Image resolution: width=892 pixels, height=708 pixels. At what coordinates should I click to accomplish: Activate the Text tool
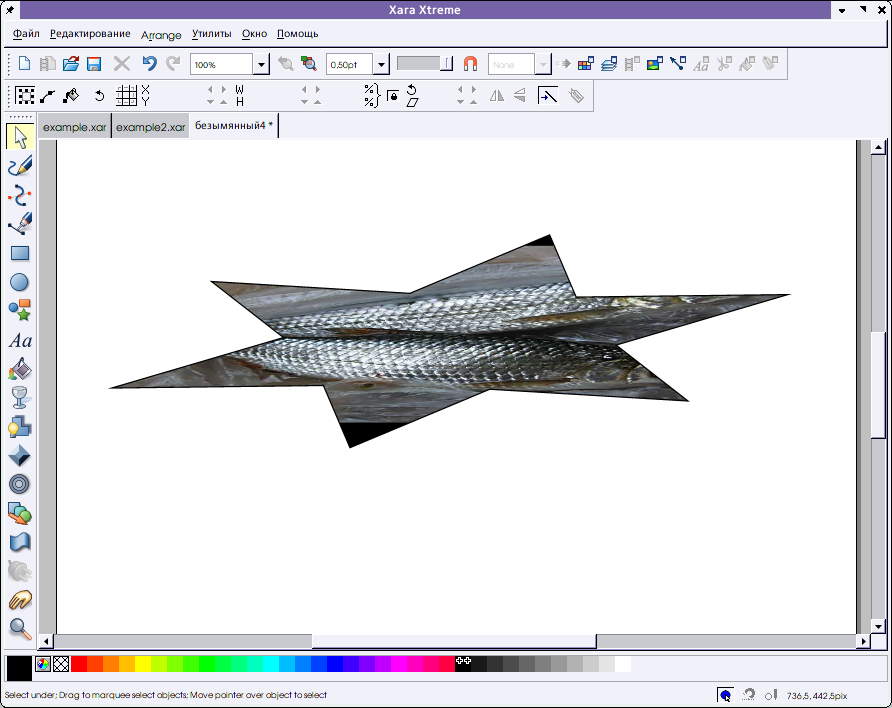click(x=20, y=341)
